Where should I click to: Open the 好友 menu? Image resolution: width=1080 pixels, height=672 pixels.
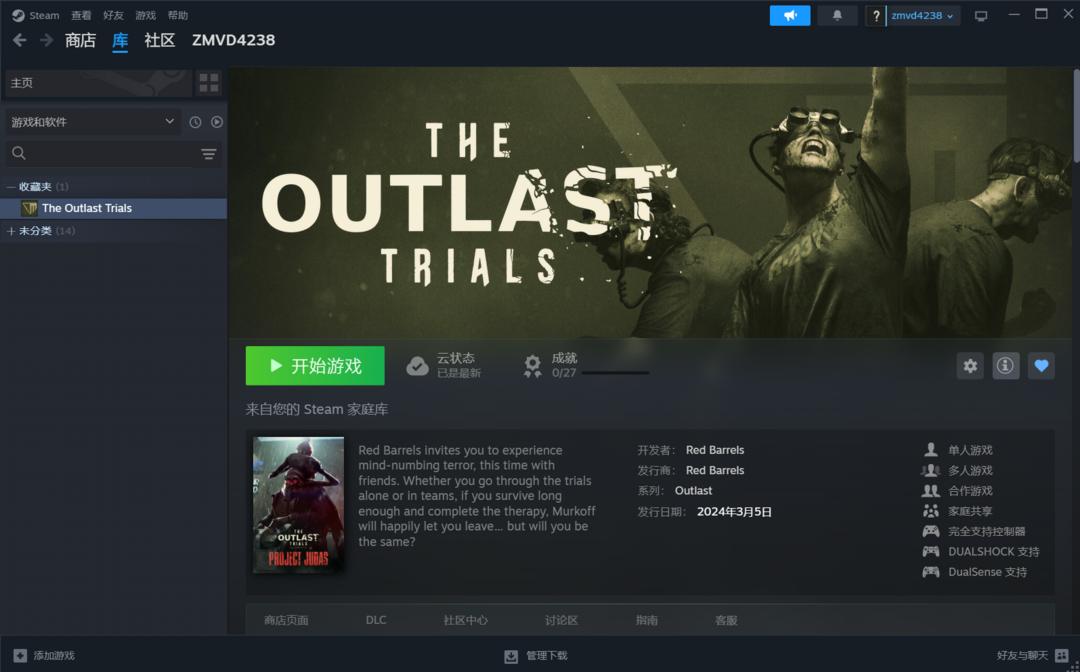113,15
